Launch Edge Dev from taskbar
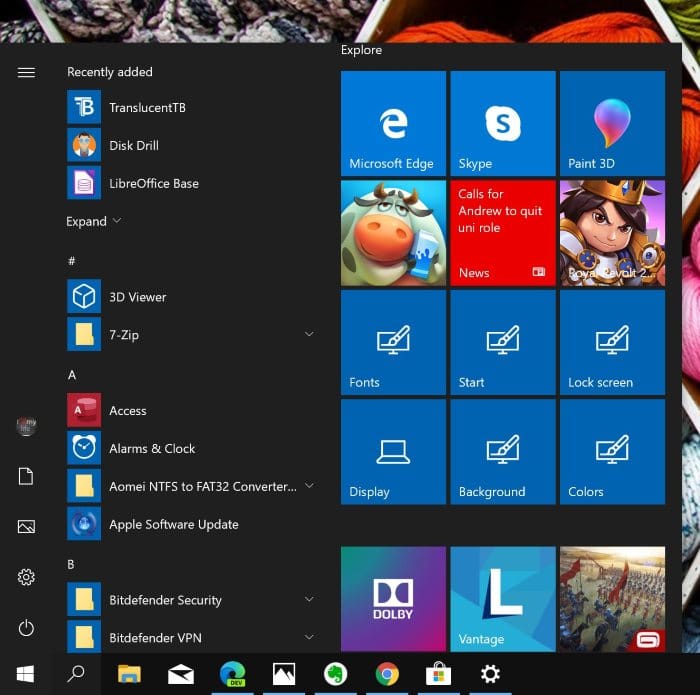The width and height of the screenshot is (700, 695). [x=233, y=674]
